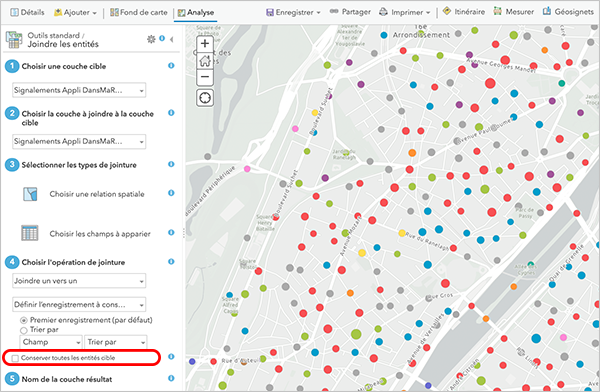600x392 pixels.
Task: Open the Champ dropdown
Action: (x=51, y=342)
